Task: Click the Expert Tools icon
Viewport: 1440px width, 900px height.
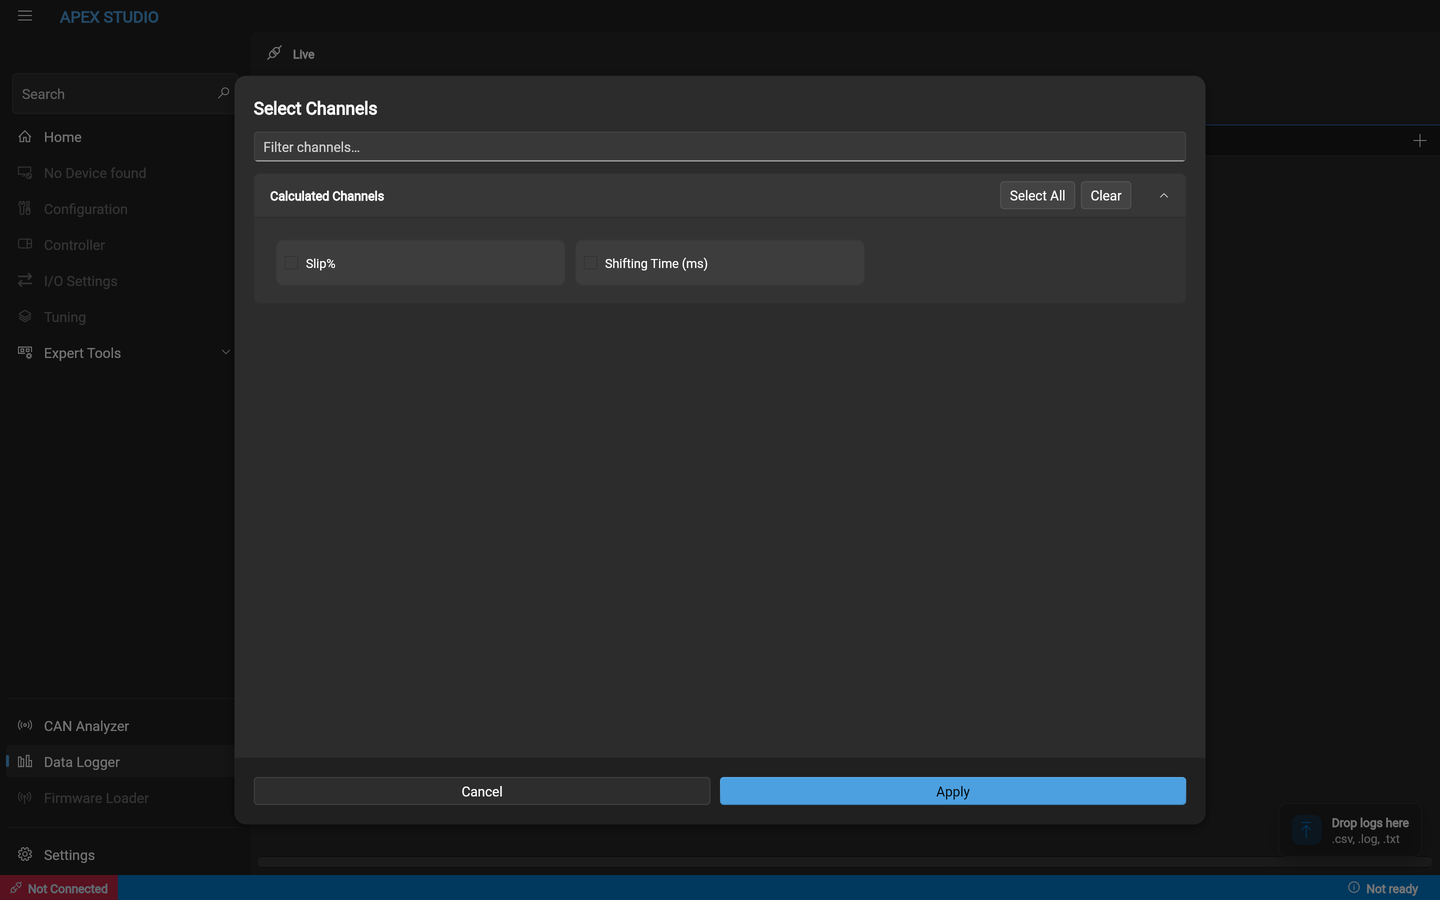Action: (x=25, y=352)
